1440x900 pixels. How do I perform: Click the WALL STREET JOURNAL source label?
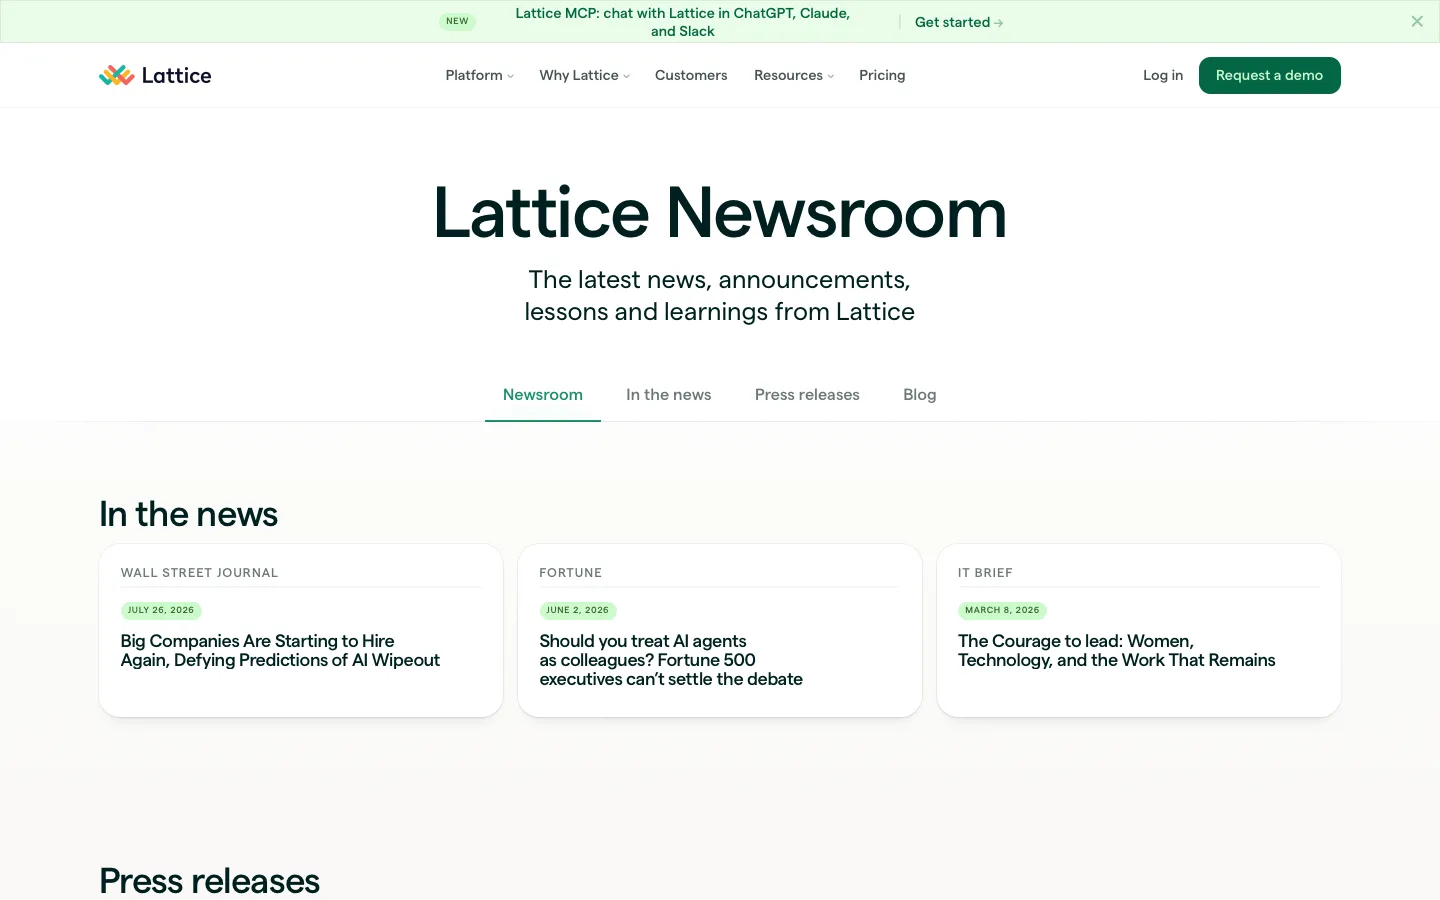click(x=200, y=573)
